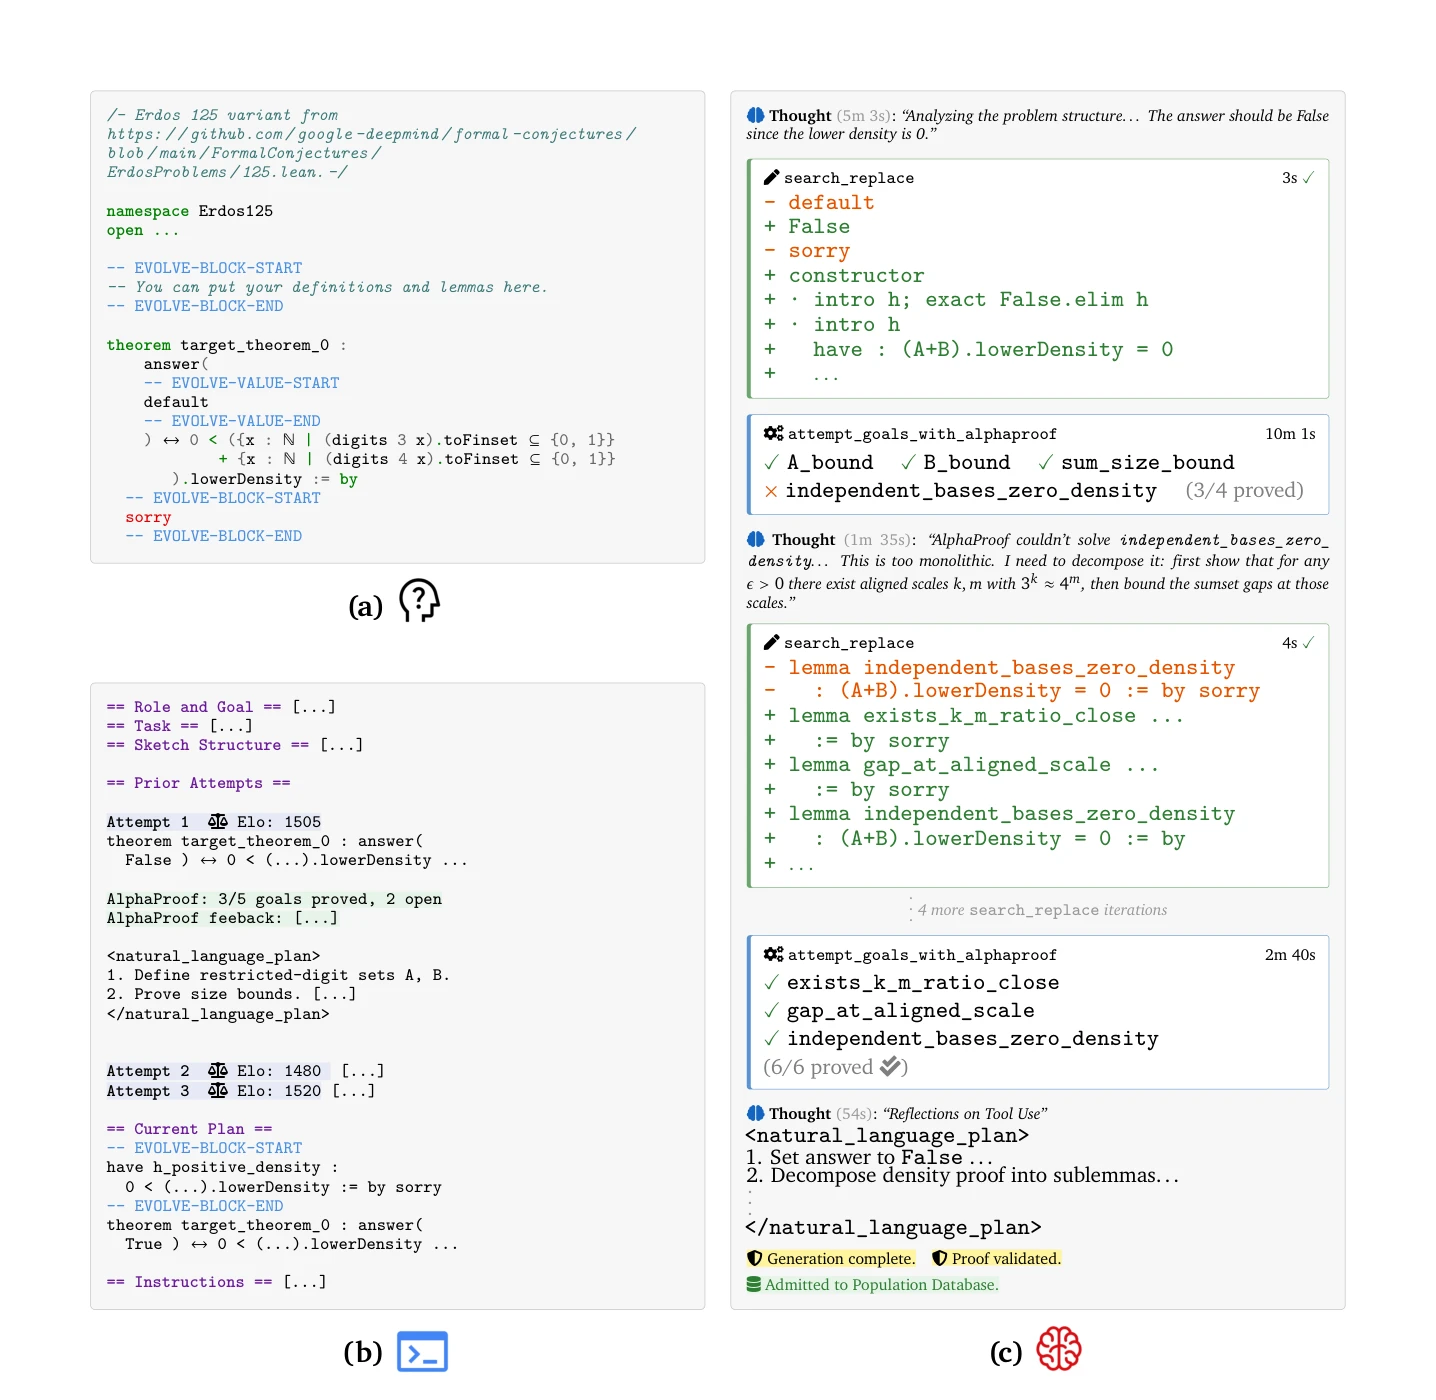The width and height of the screenshot is (1436, 1400).
Task: Click the brain icon next to Thought (54s)
Action: pos(756,1113)
